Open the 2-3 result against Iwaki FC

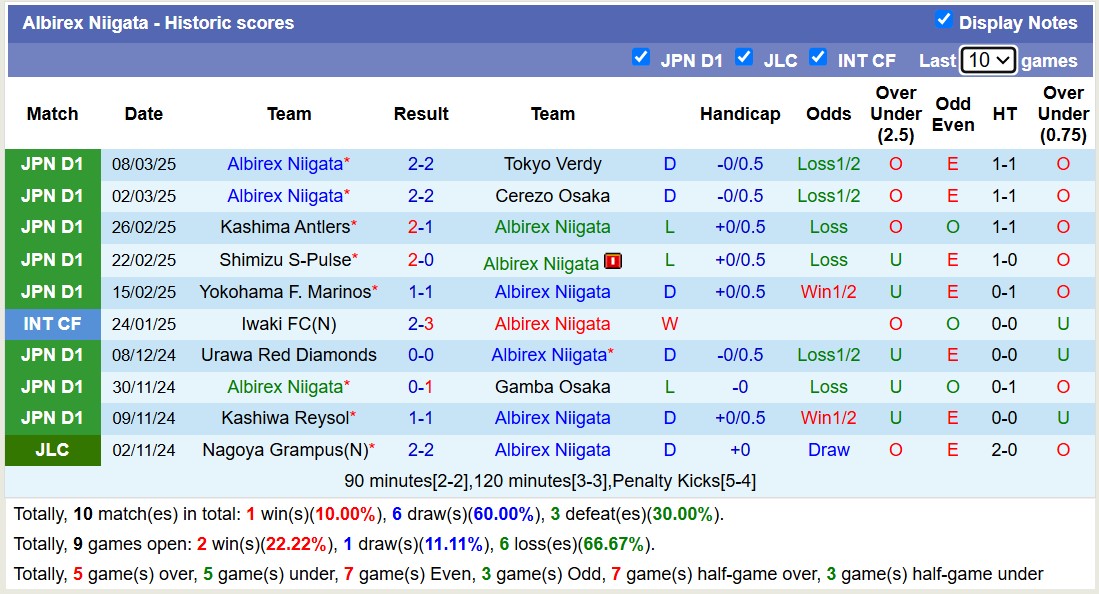[x=420, y=324]
